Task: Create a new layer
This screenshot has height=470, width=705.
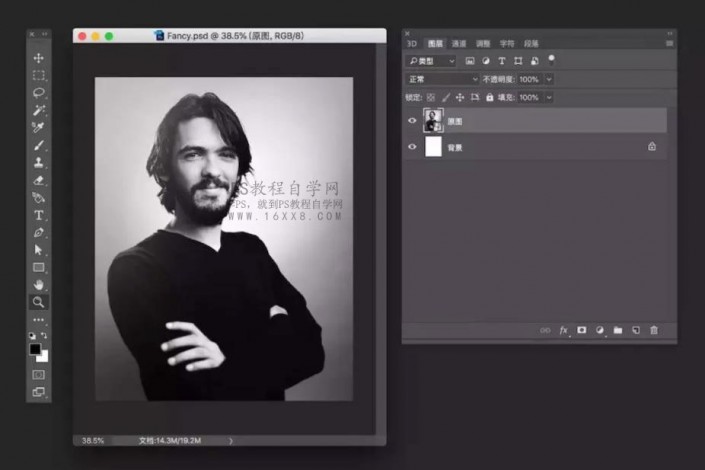Action: pos(636,330)
